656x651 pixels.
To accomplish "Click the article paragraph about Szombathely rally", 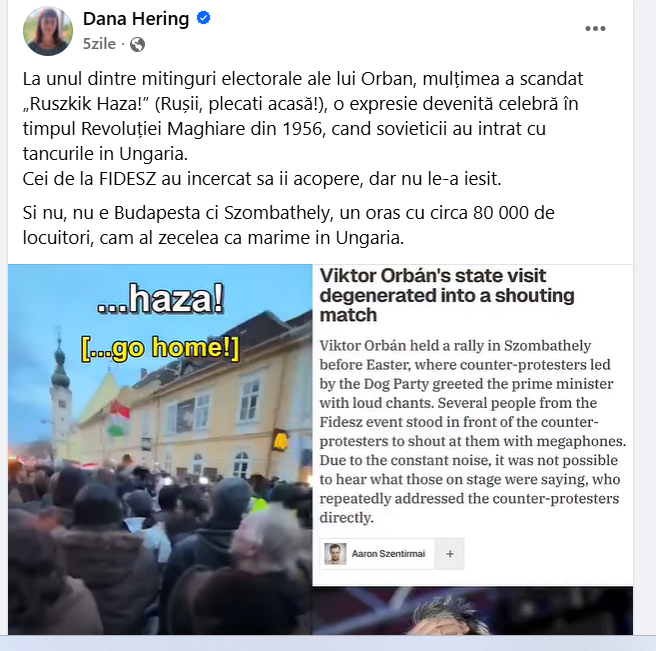I will tap(473, 431).
